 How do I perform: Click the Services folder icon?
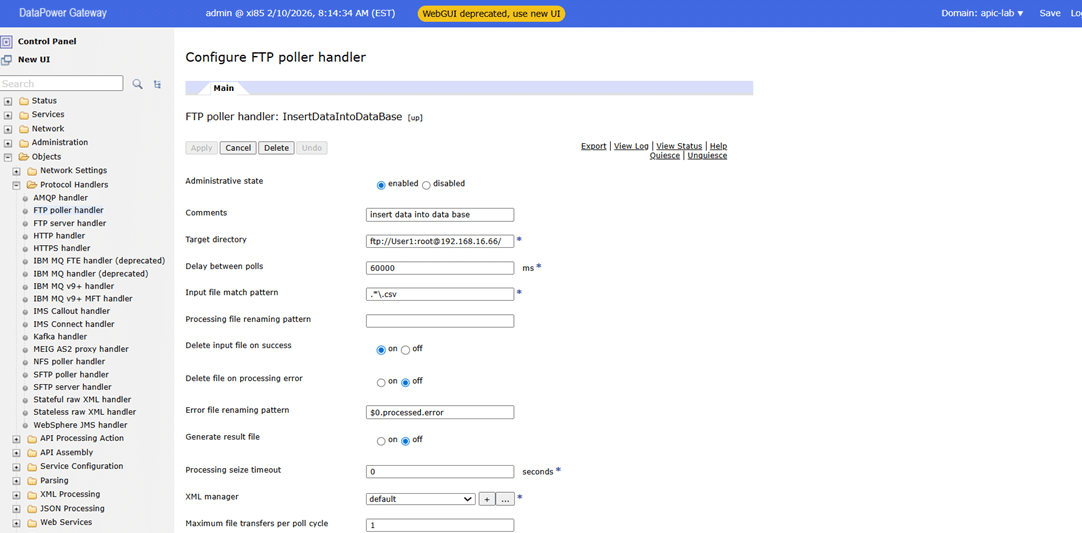(x=23, y=115)
